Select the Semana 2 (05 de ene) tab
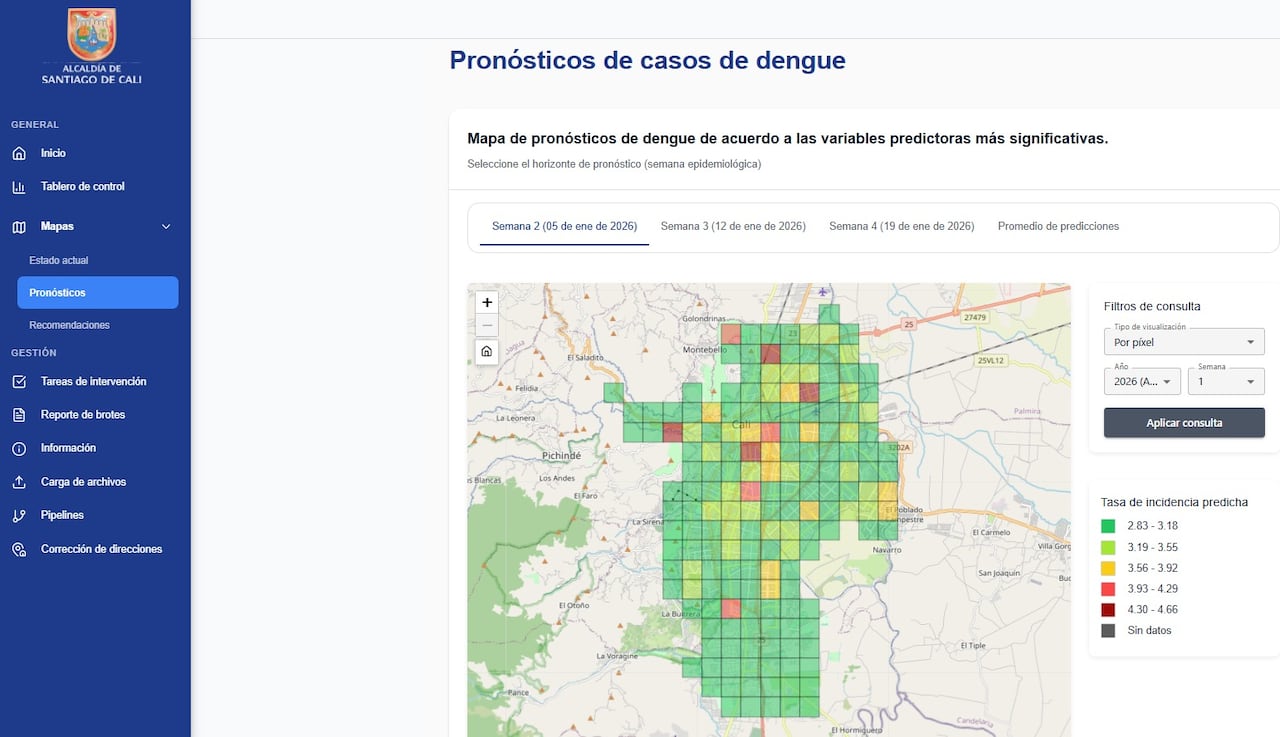This screenshot has width=1280, height=737. click(x=564, y=227)
